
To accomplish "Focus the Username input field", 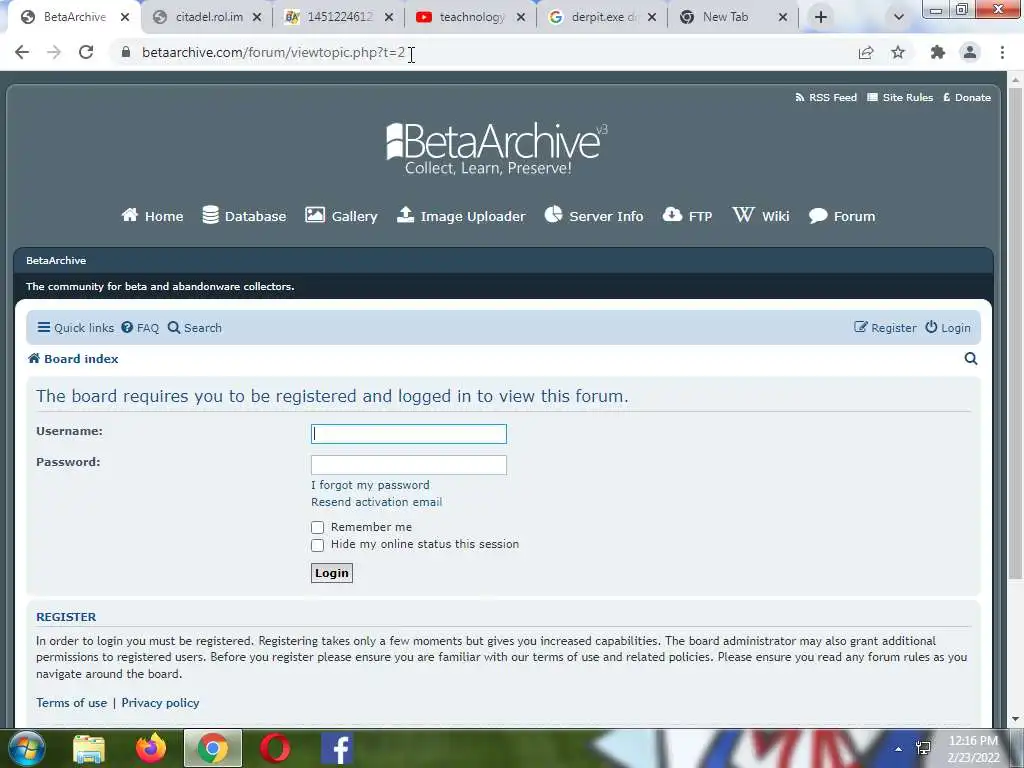I will tap(409, 434).
